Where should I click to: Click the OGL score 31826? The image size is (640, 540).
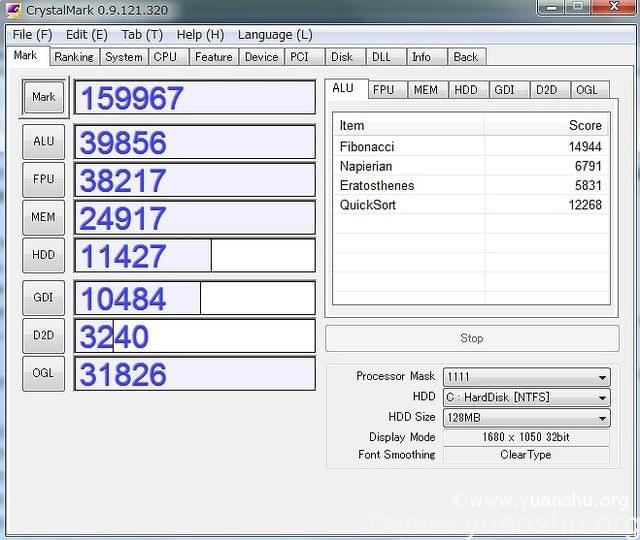(x=195, y=374)
